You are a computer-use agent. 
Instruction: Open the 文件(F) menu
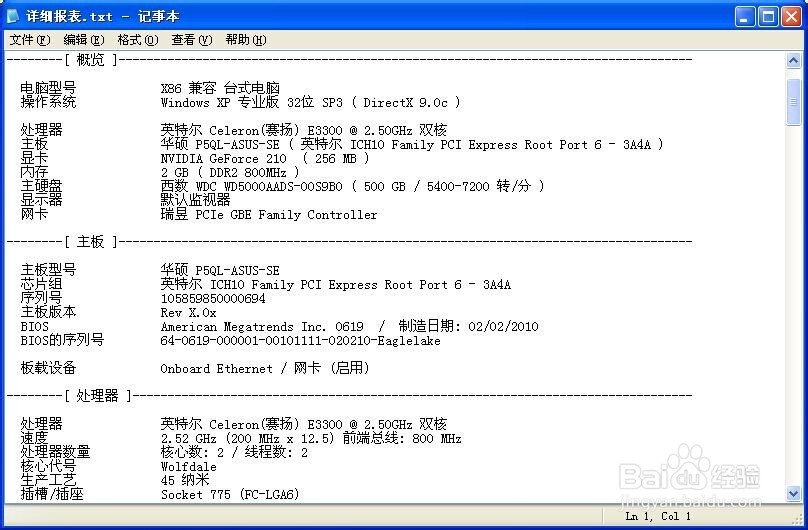coord(30,40)
